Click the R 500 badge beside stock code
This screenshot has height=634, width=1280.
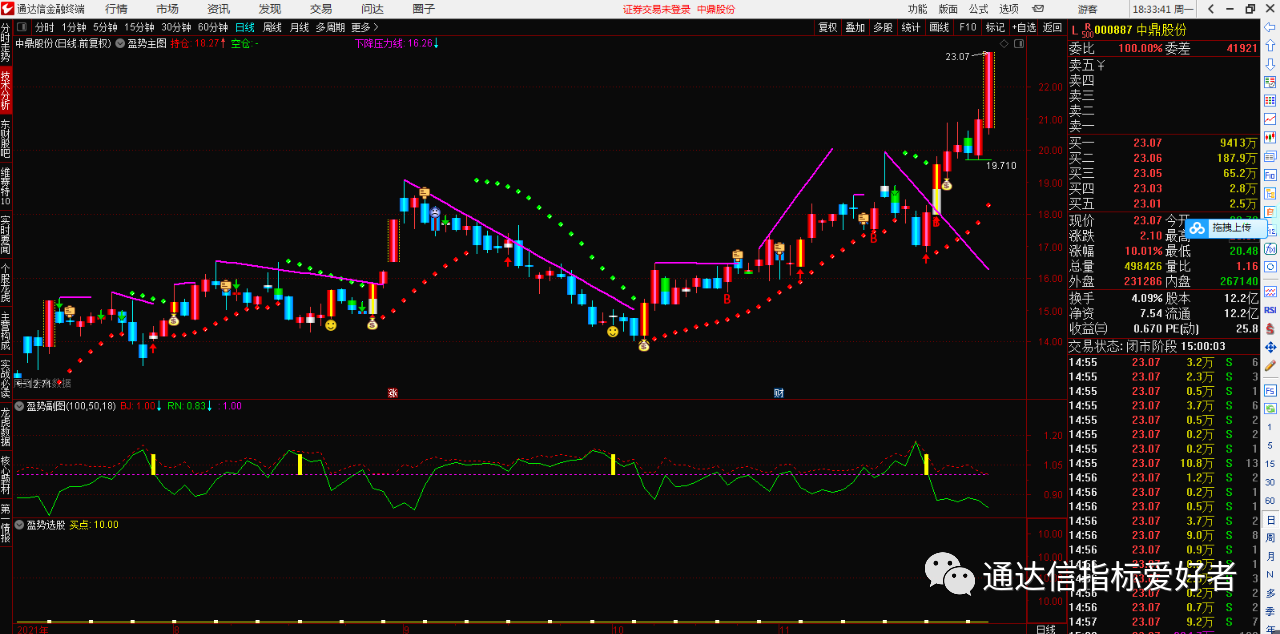point(1087,31)
